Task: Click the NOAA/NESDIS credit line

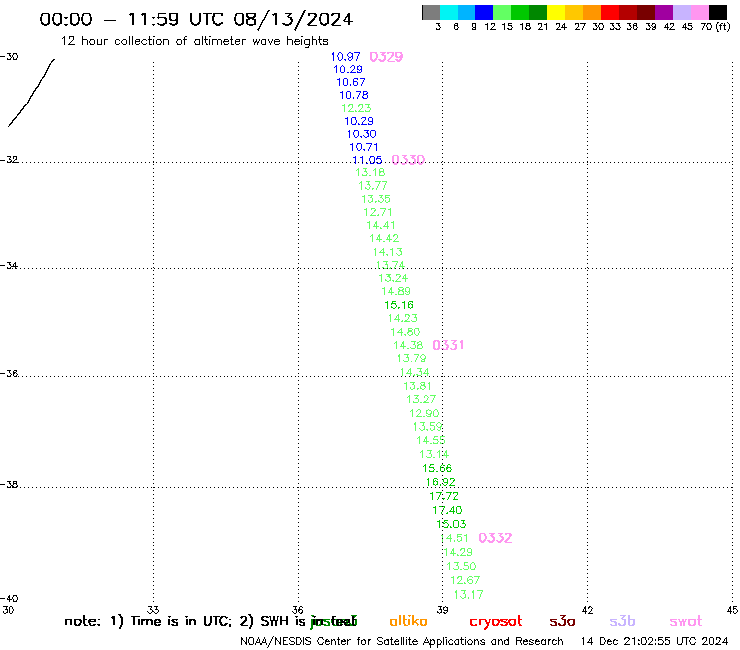Action: tap(402, 642)
